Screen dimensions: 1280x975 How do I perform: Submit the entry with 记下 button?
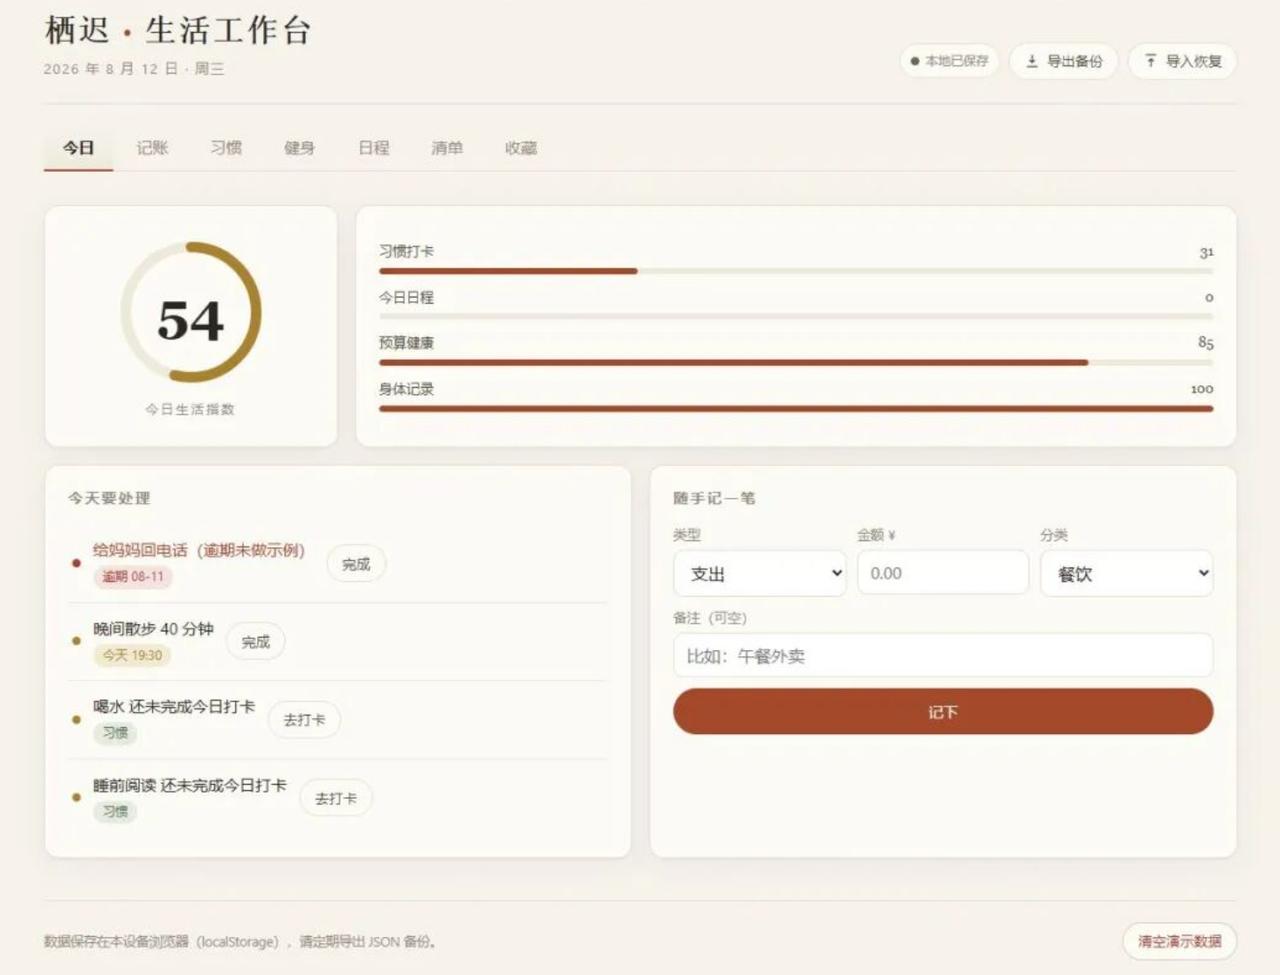pos(943,712)
